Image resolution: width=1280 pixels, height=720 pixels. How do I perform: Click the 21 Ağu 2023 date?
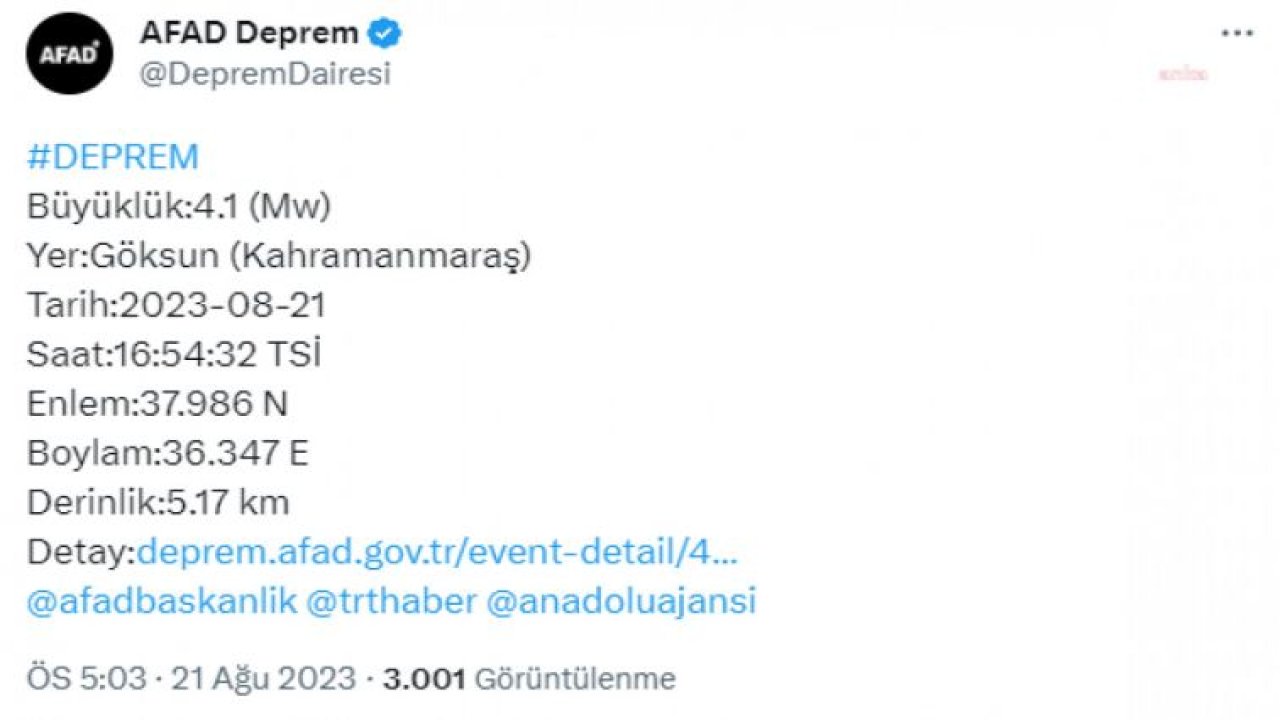264,679
